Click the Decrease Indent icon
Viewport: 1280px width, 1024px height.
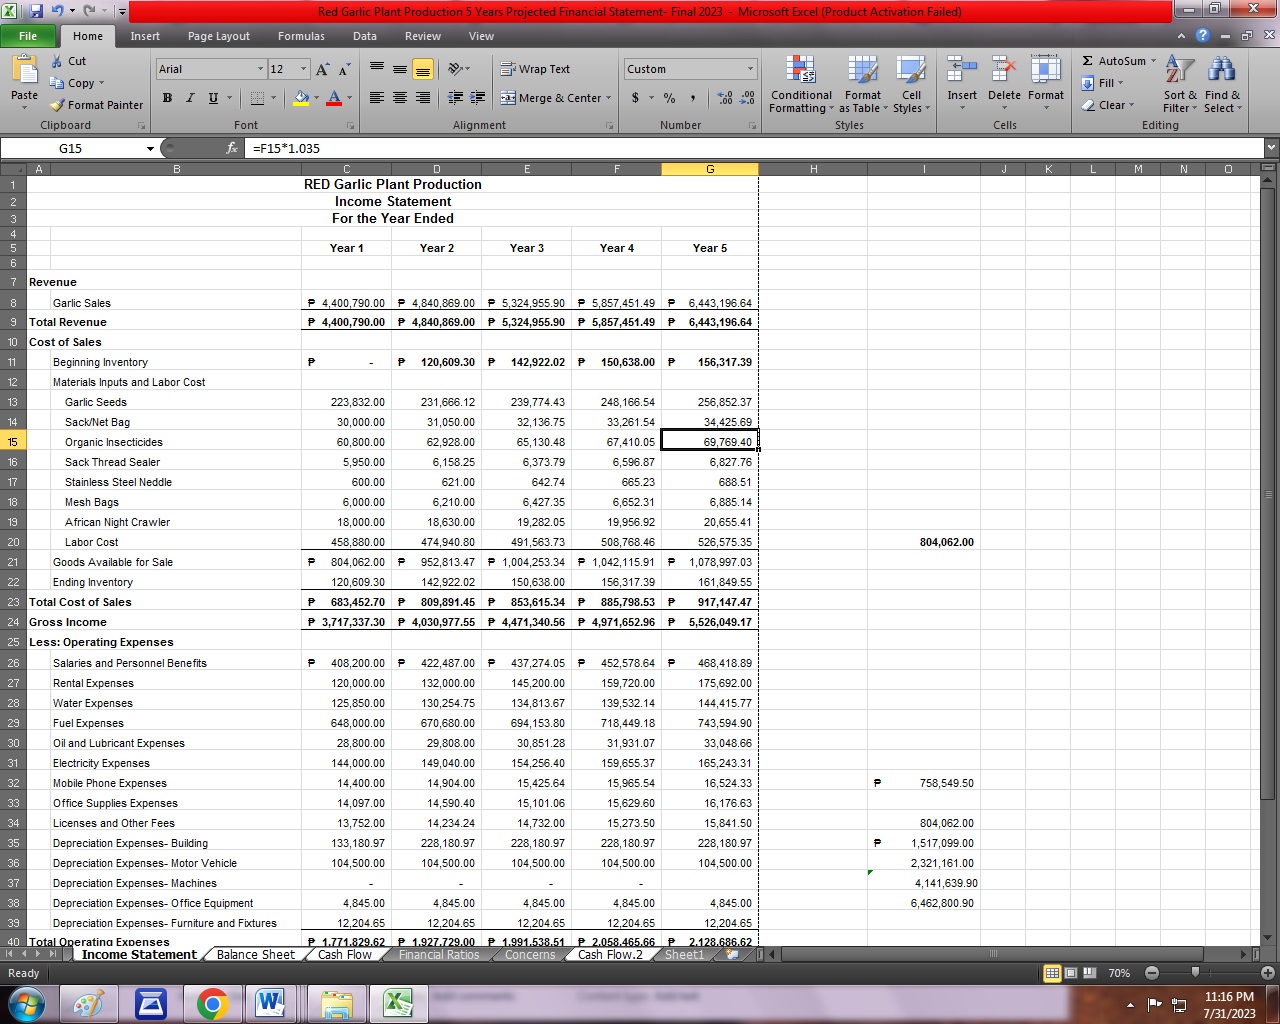456,98
